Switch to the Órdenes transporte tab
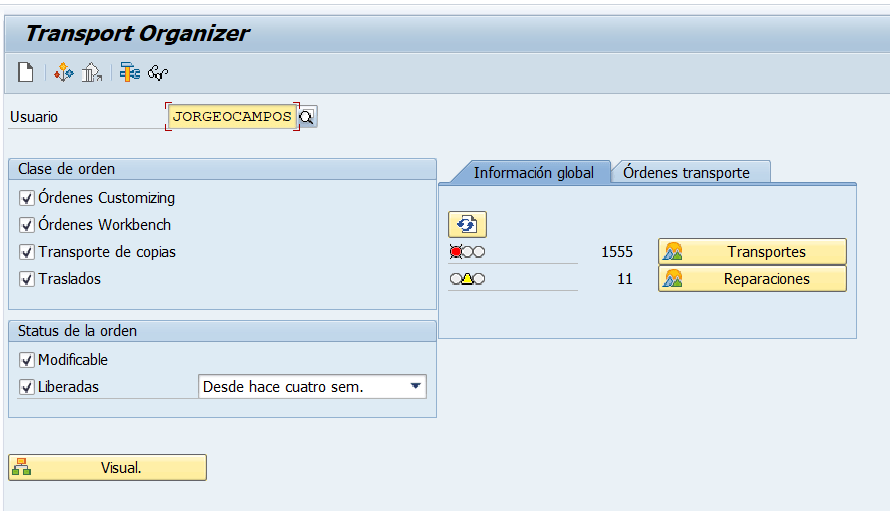 (686, 172)
